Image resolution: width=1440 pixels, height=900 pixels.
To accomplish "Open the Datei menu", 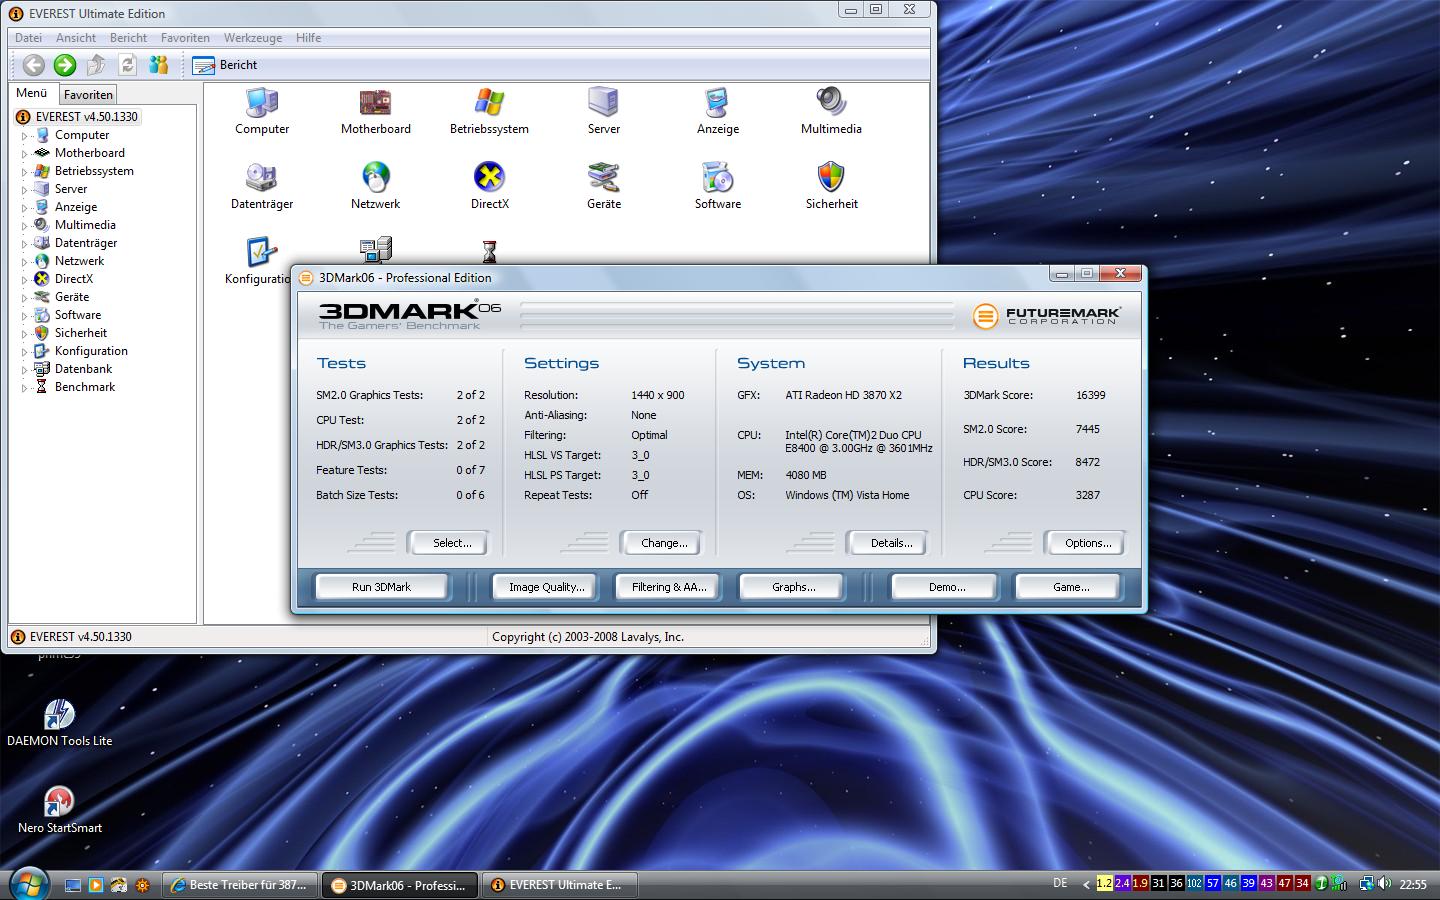I will [x=28, y=38].
